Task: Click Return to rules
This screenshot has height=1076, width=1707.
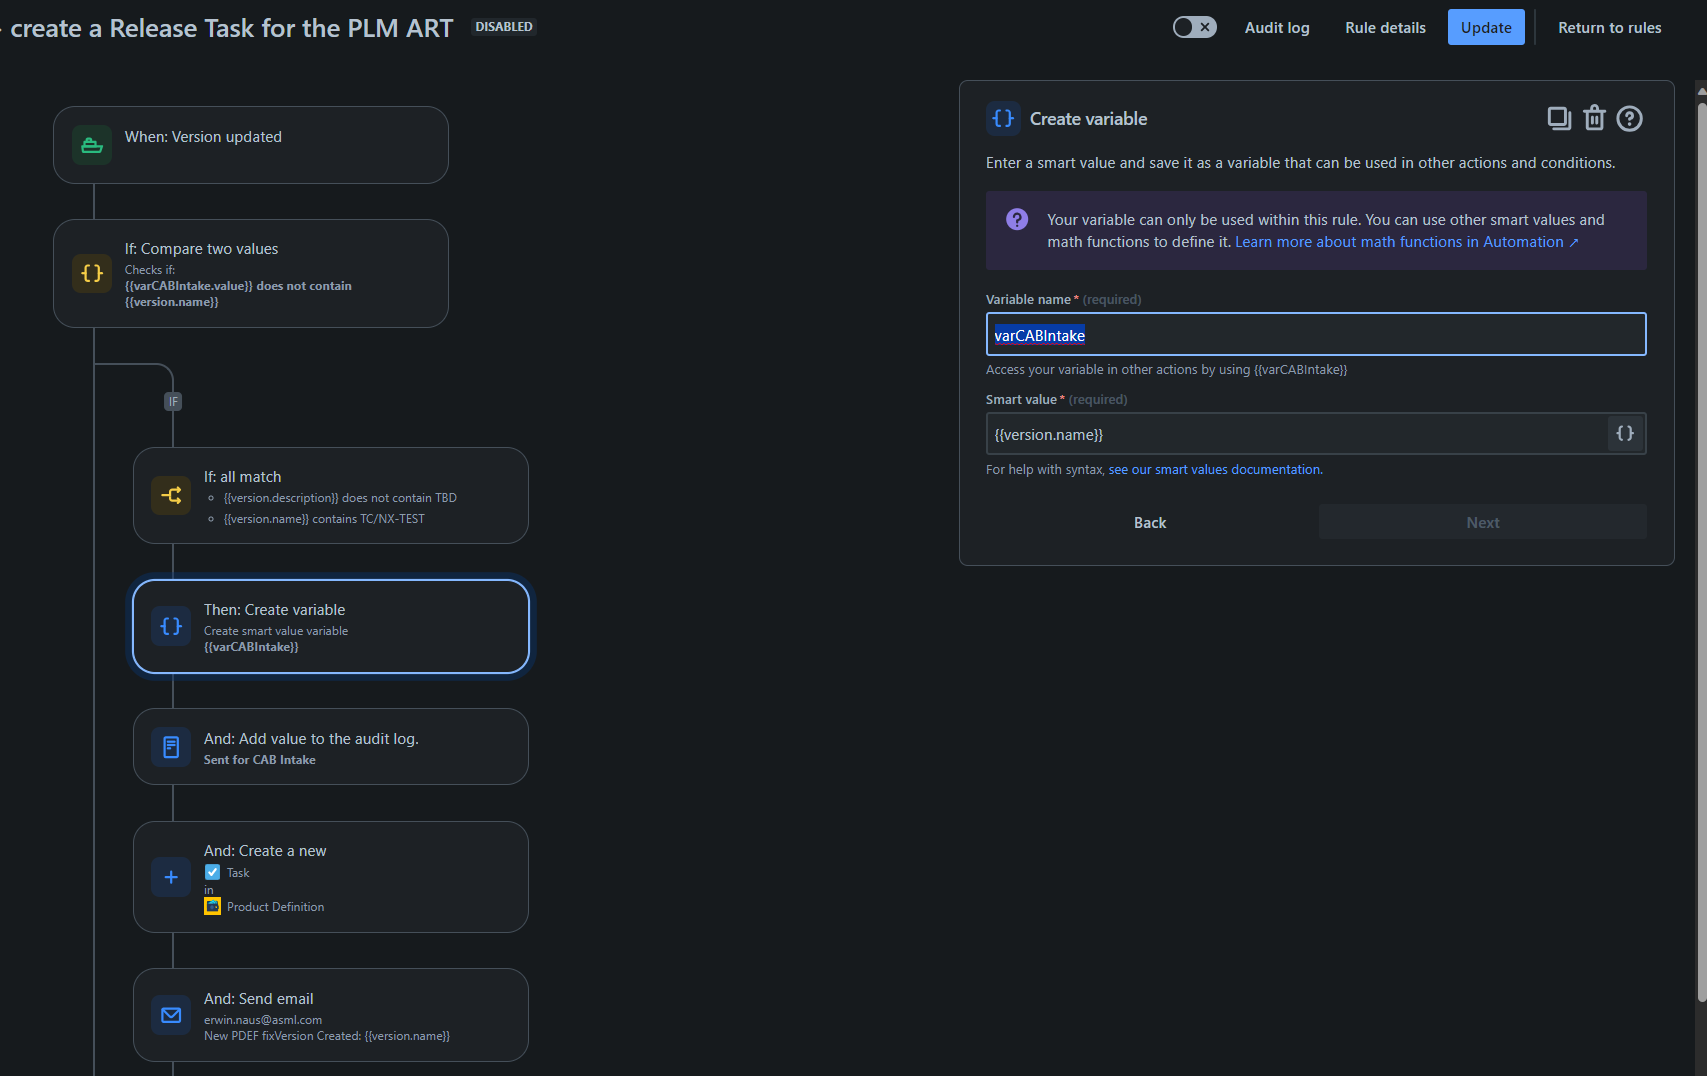Action: tap(1609, 28)
